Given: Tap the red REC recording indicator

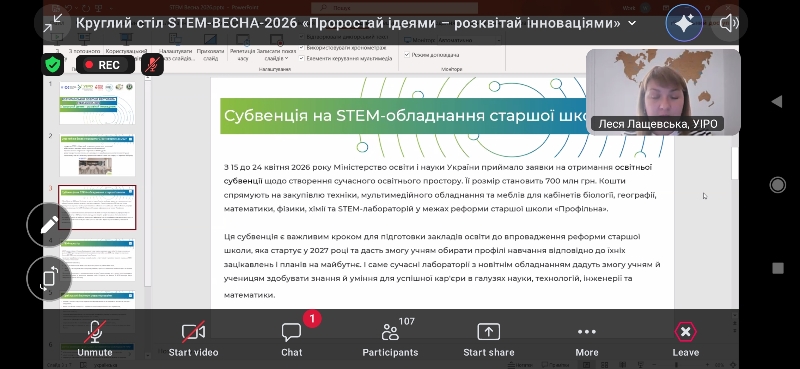Looking at the screenshot, I should tap(106, 65).
